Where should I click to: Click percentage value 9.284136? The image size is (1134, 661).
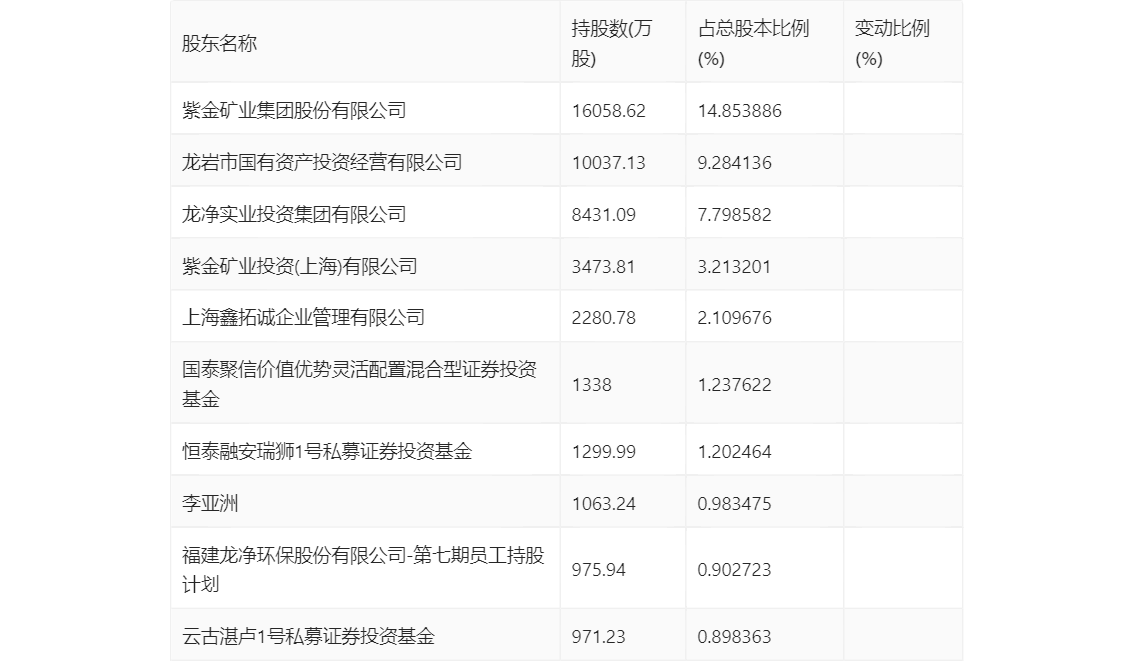[x=735, y=163]
